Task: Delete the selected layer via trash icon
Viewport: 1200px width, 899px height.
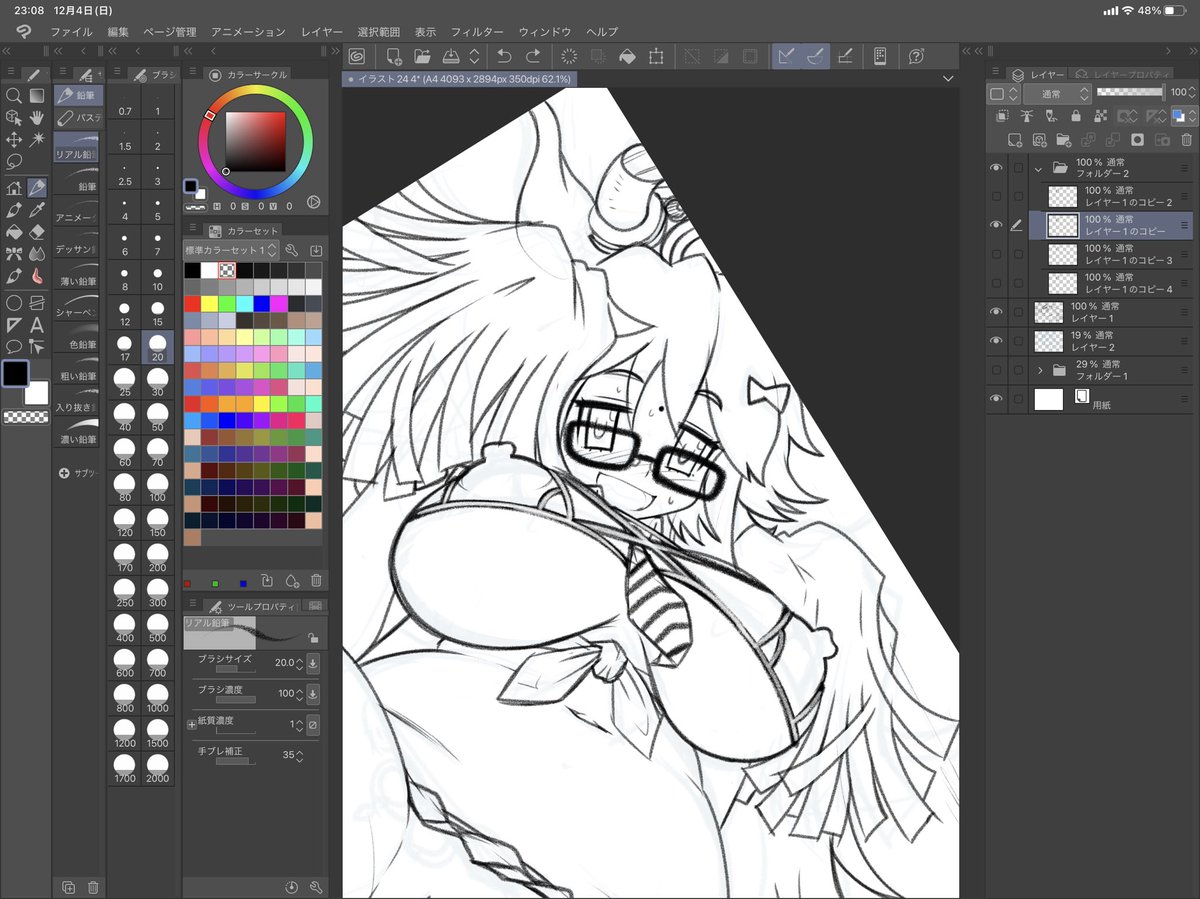Action: pyautogui.click(x=1186, y=139)
